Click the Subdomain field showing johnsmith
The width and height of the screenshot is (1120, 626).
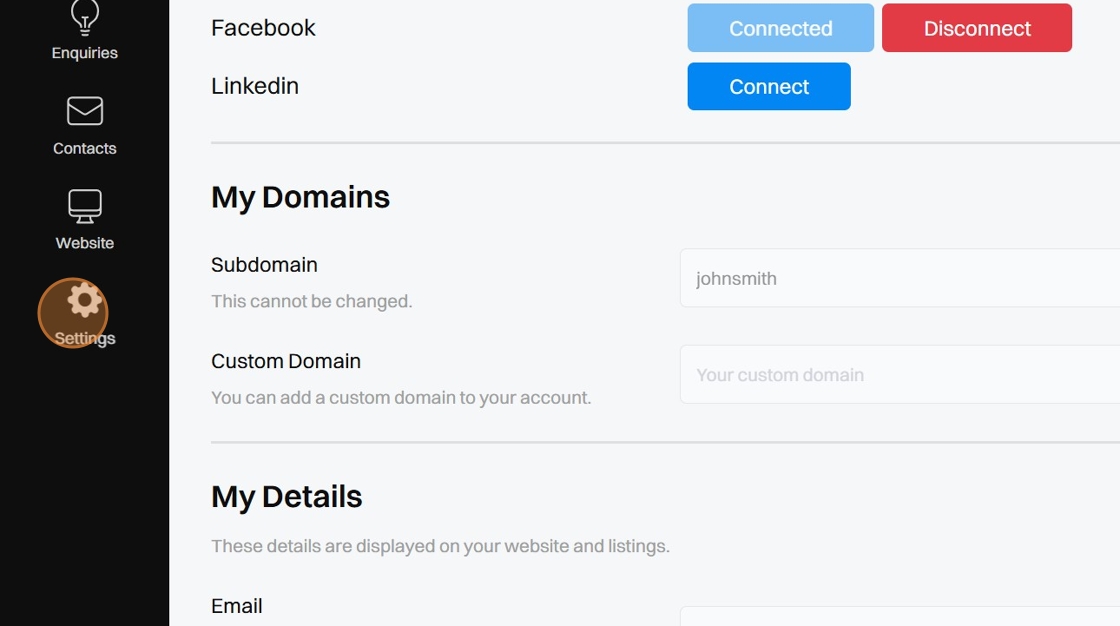pos(900,278)
